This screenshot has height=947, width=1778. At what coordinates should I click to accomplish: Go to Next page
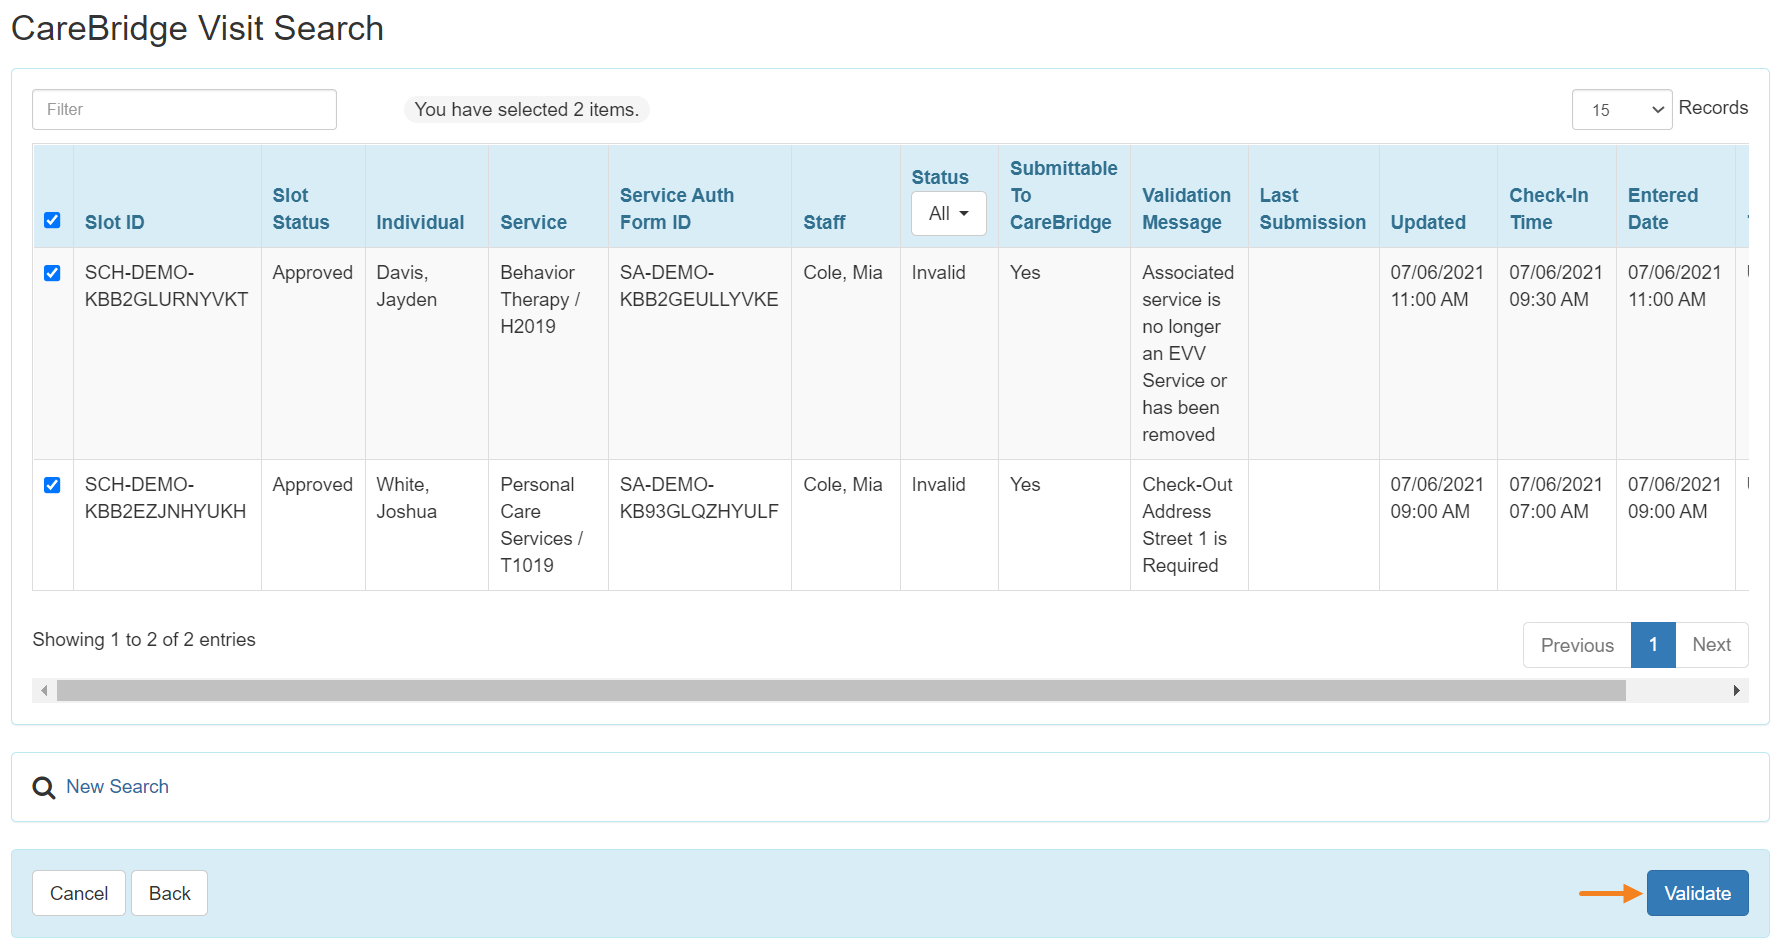1711,645
